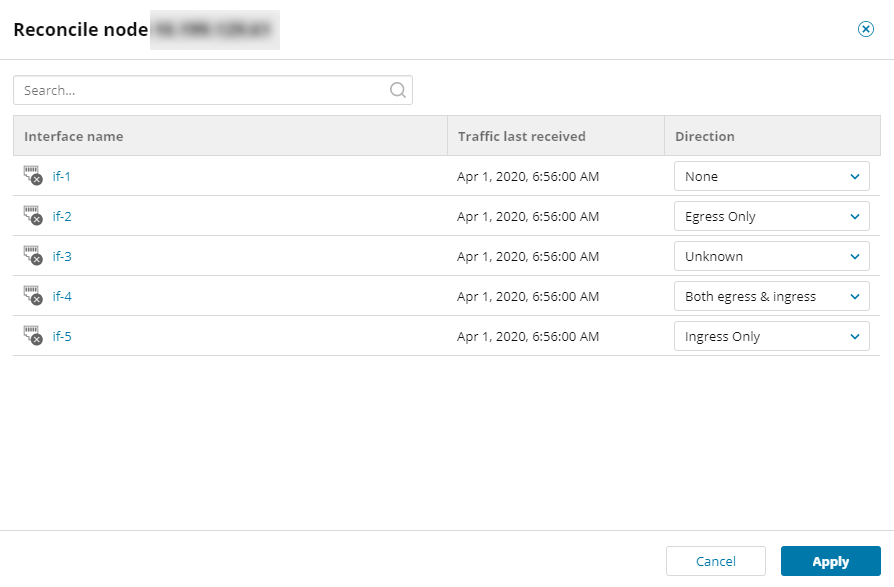
Task: Open direction dropdown showing None
Action: 771,176
